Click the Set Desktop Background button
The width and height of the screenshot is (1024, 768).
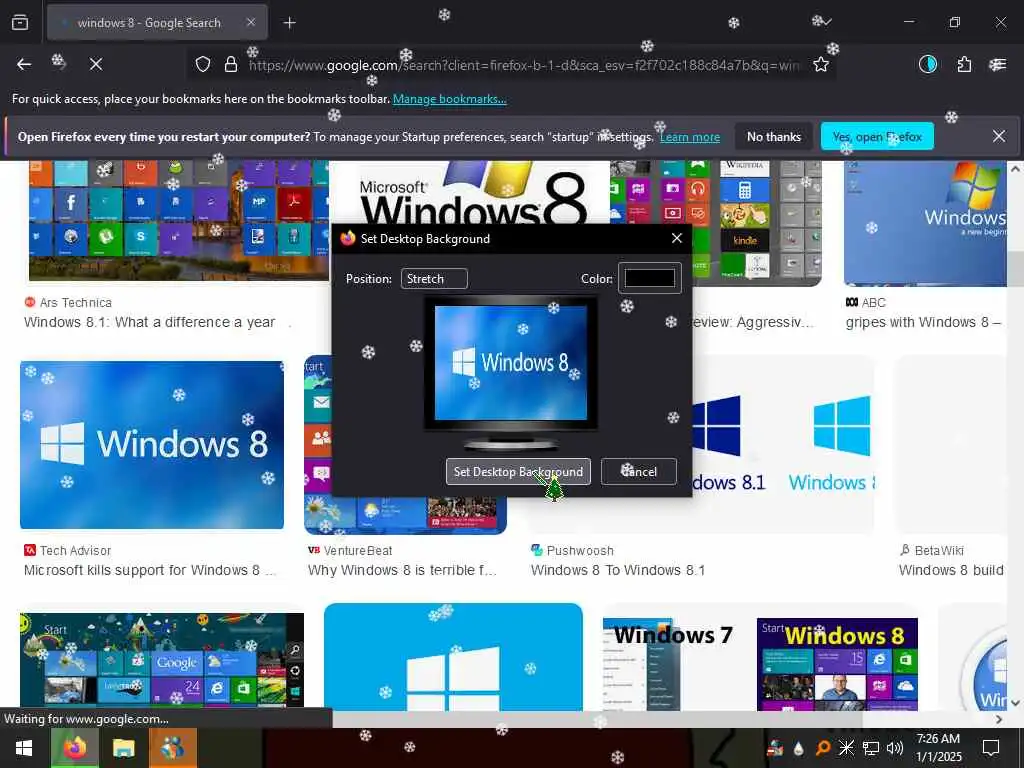(518, 472)
